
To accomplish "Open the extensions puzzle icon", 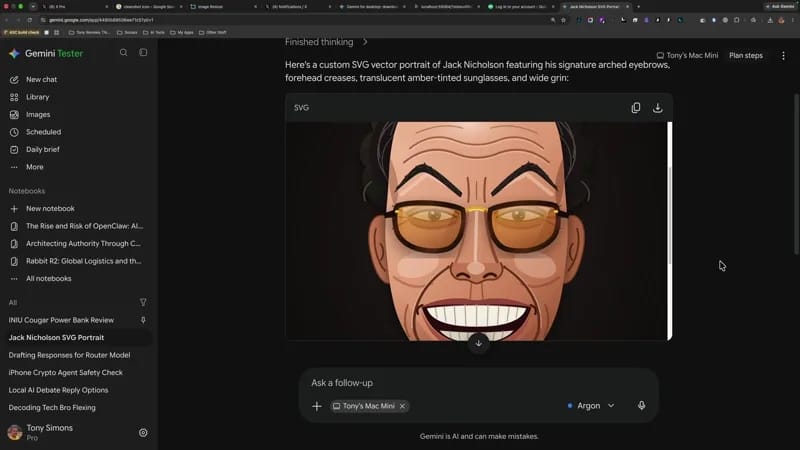I will point(737,20).
